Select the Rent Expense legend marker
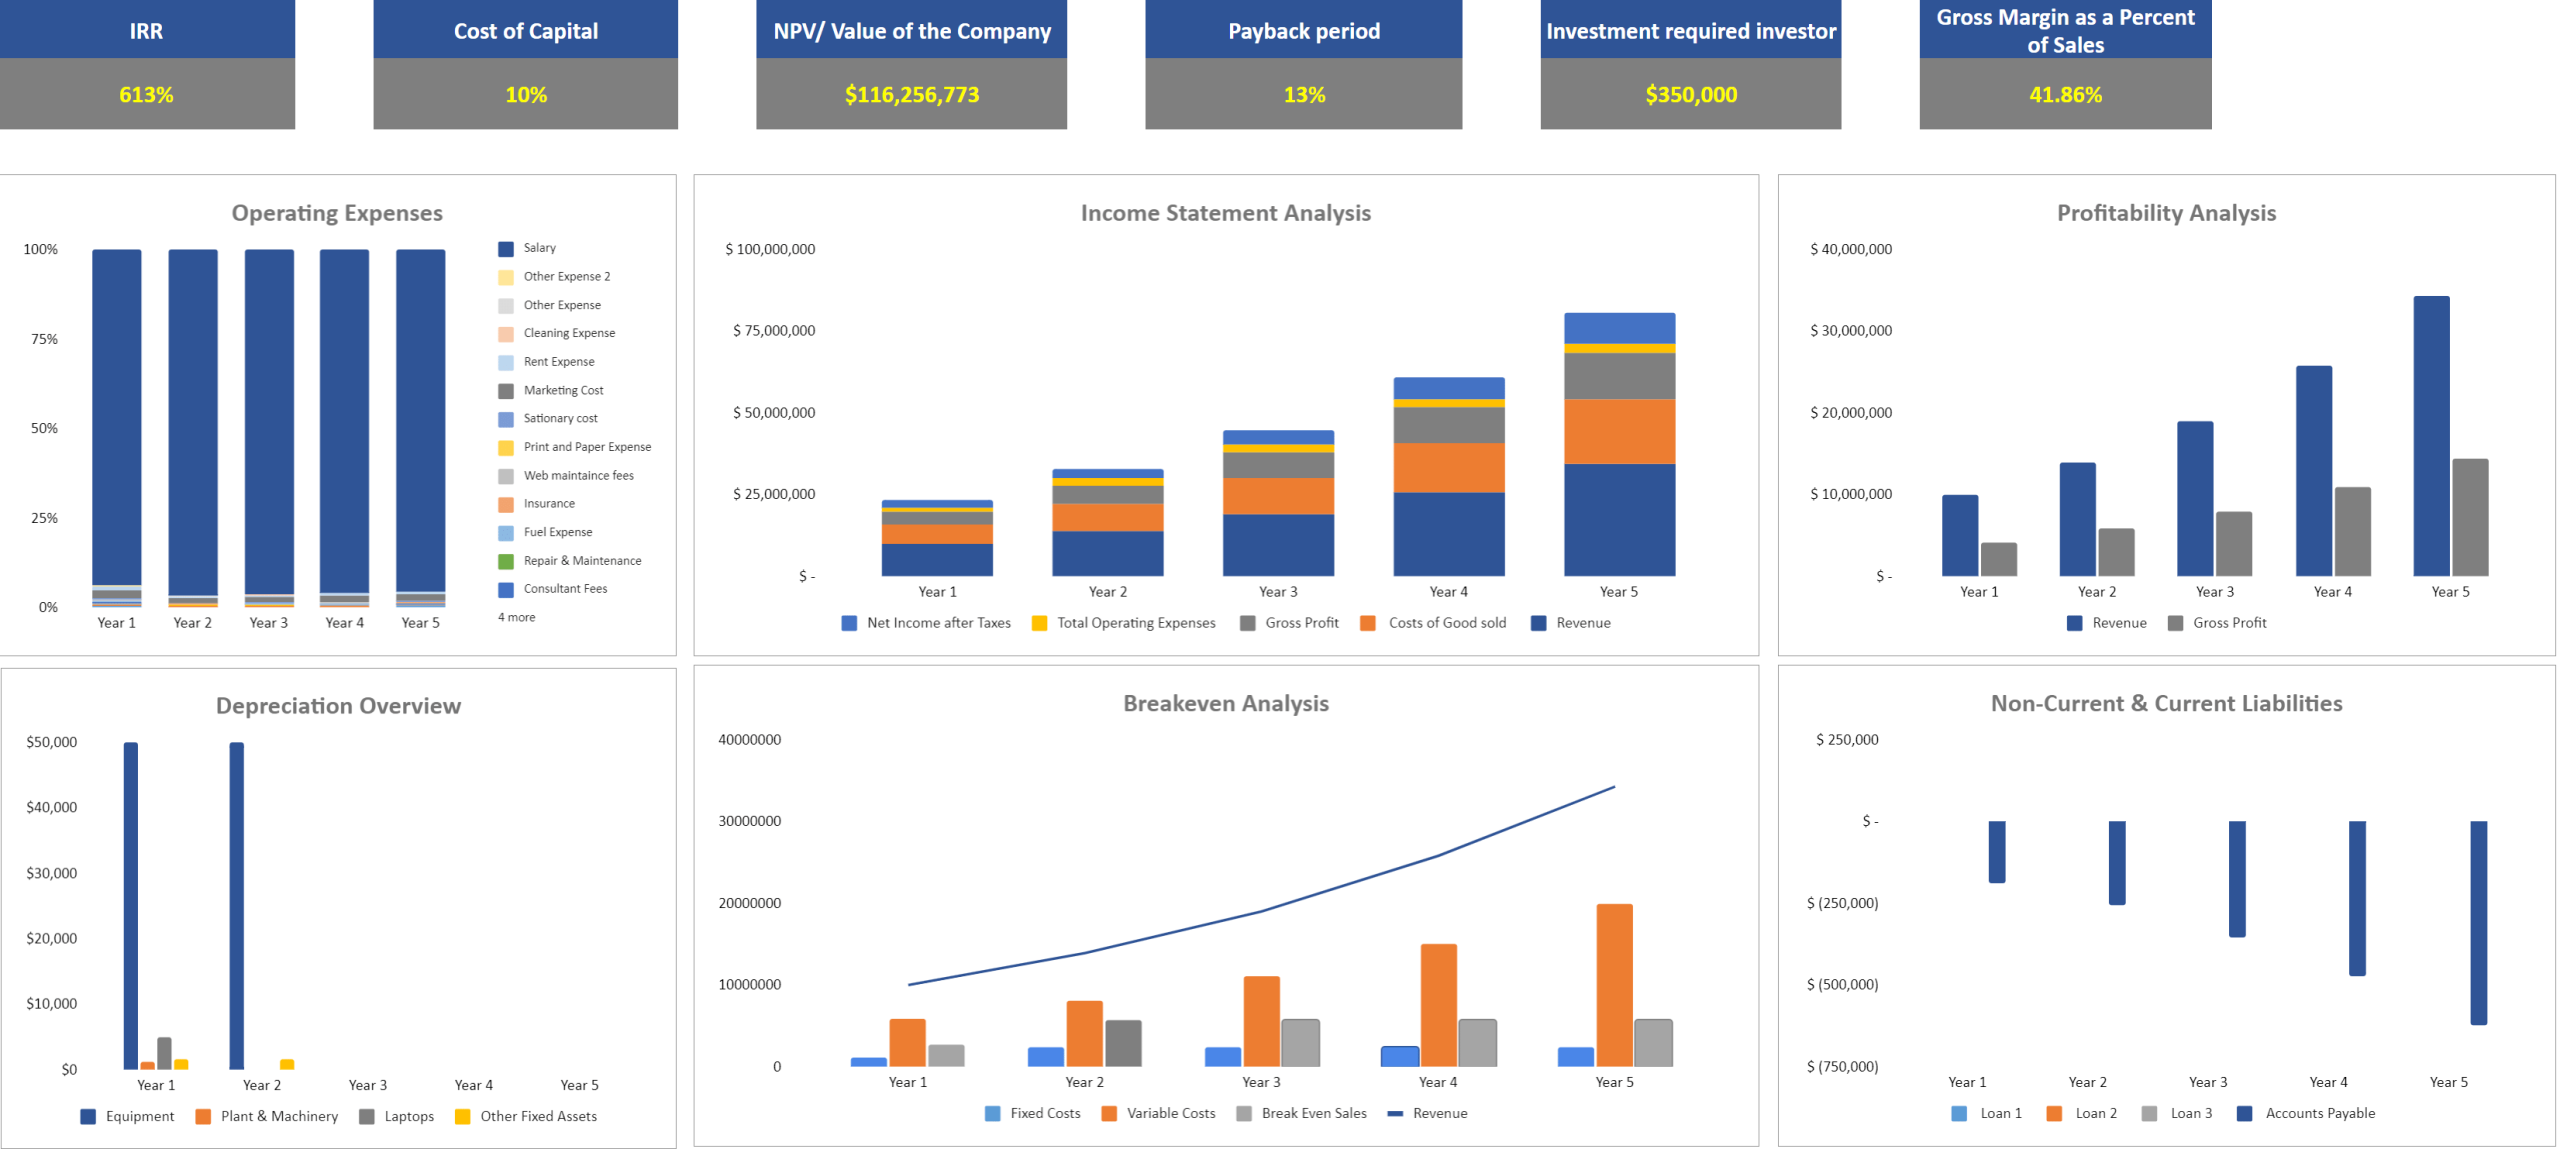This screenshot has width=2560, height=1149. (x=505, y=361)
